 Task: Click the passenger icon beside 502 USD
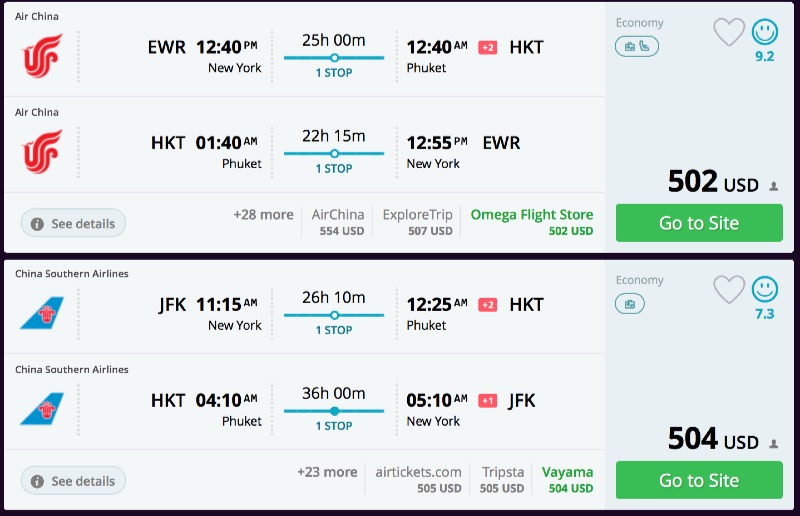pos(774,186)
